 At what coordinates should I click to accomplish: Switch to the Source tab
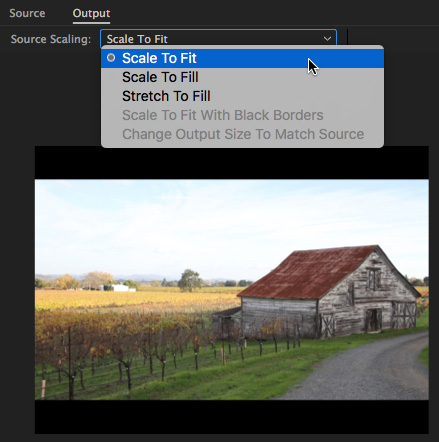tap(27, 13)
